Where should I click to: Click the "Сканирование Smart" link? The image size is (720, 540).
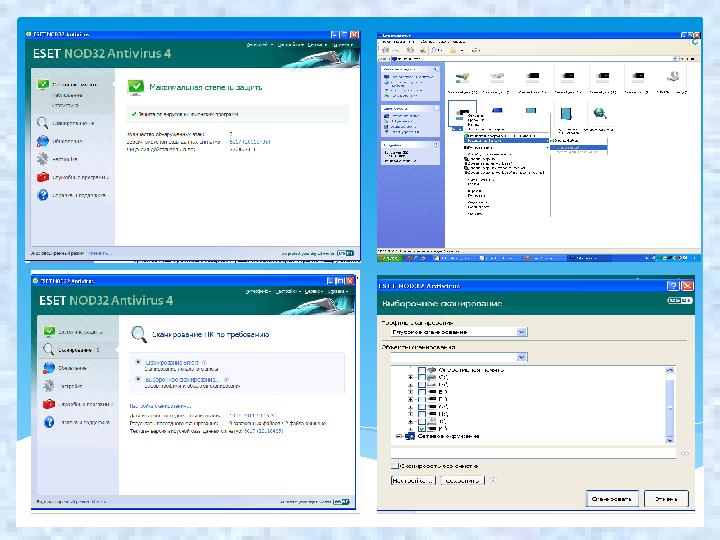172,362
